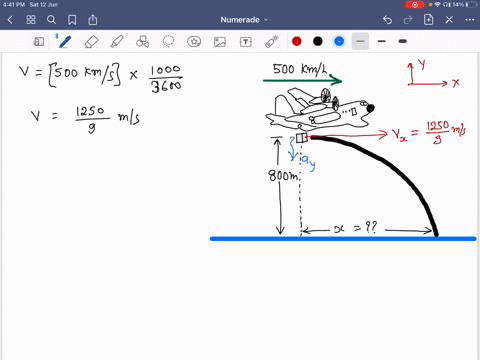
Task: Open the more options ellipsis menu
Action: point(470,20)
